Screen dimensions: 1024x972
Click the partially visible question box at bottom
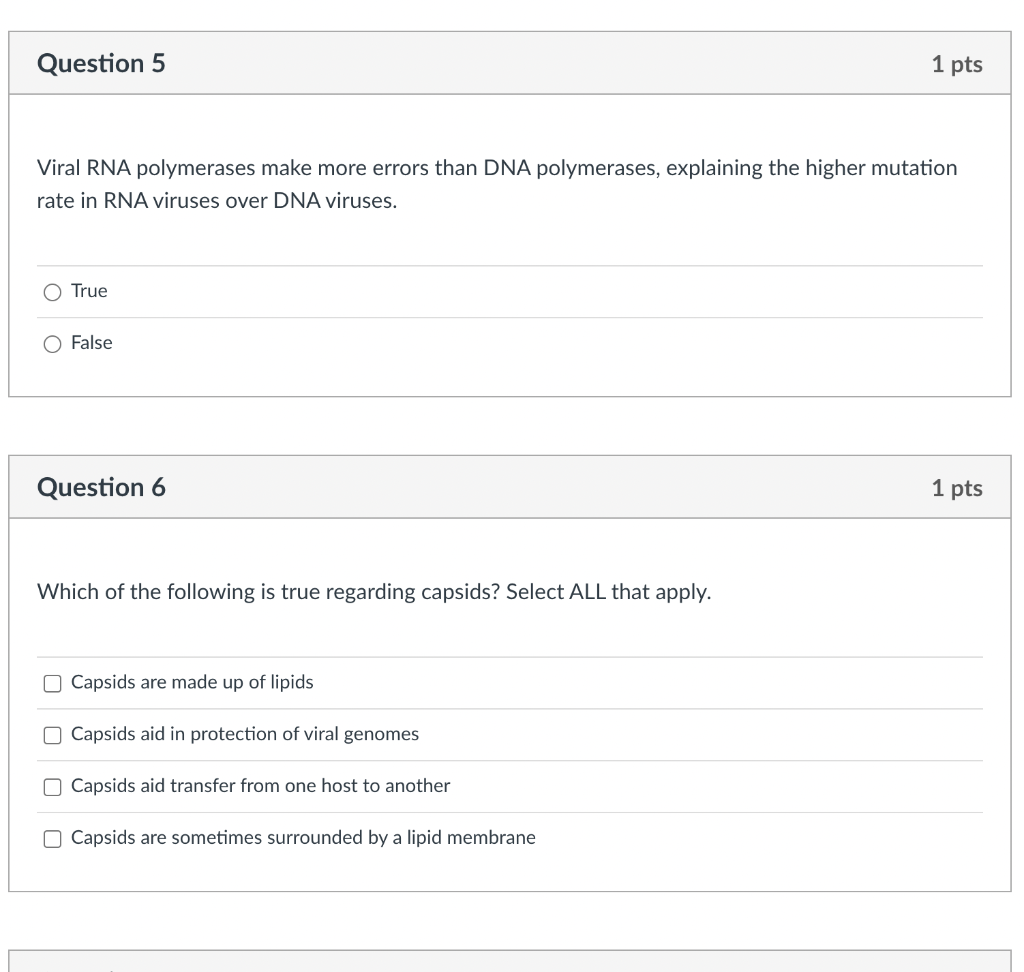(510, 961)
